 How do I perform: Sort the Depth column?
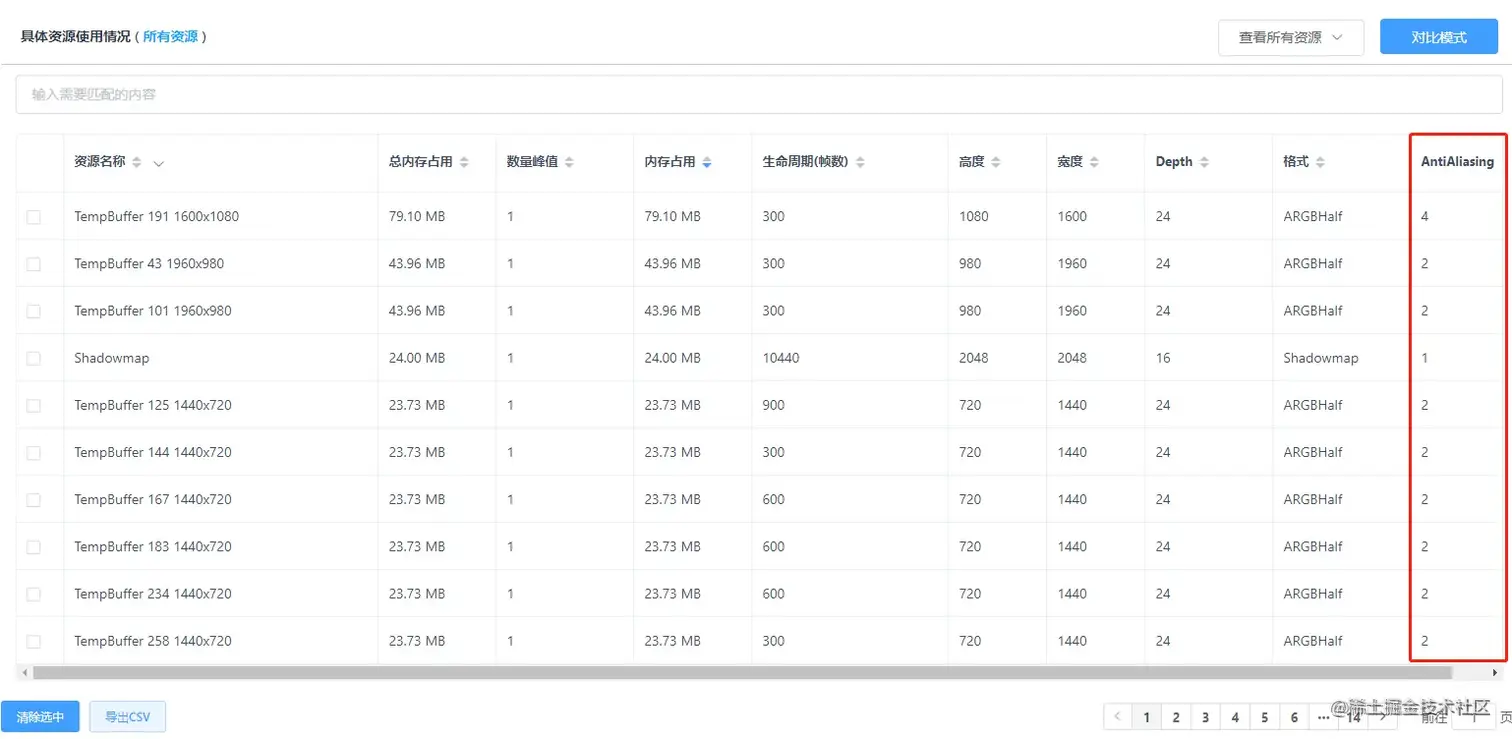[x=1207, y=161]
